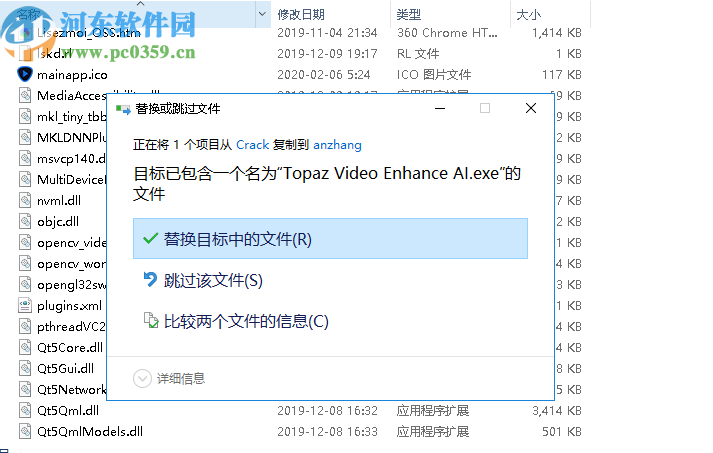Sort by size column header
Viewport: 713px width, 453px height.
tap(528, 15)
